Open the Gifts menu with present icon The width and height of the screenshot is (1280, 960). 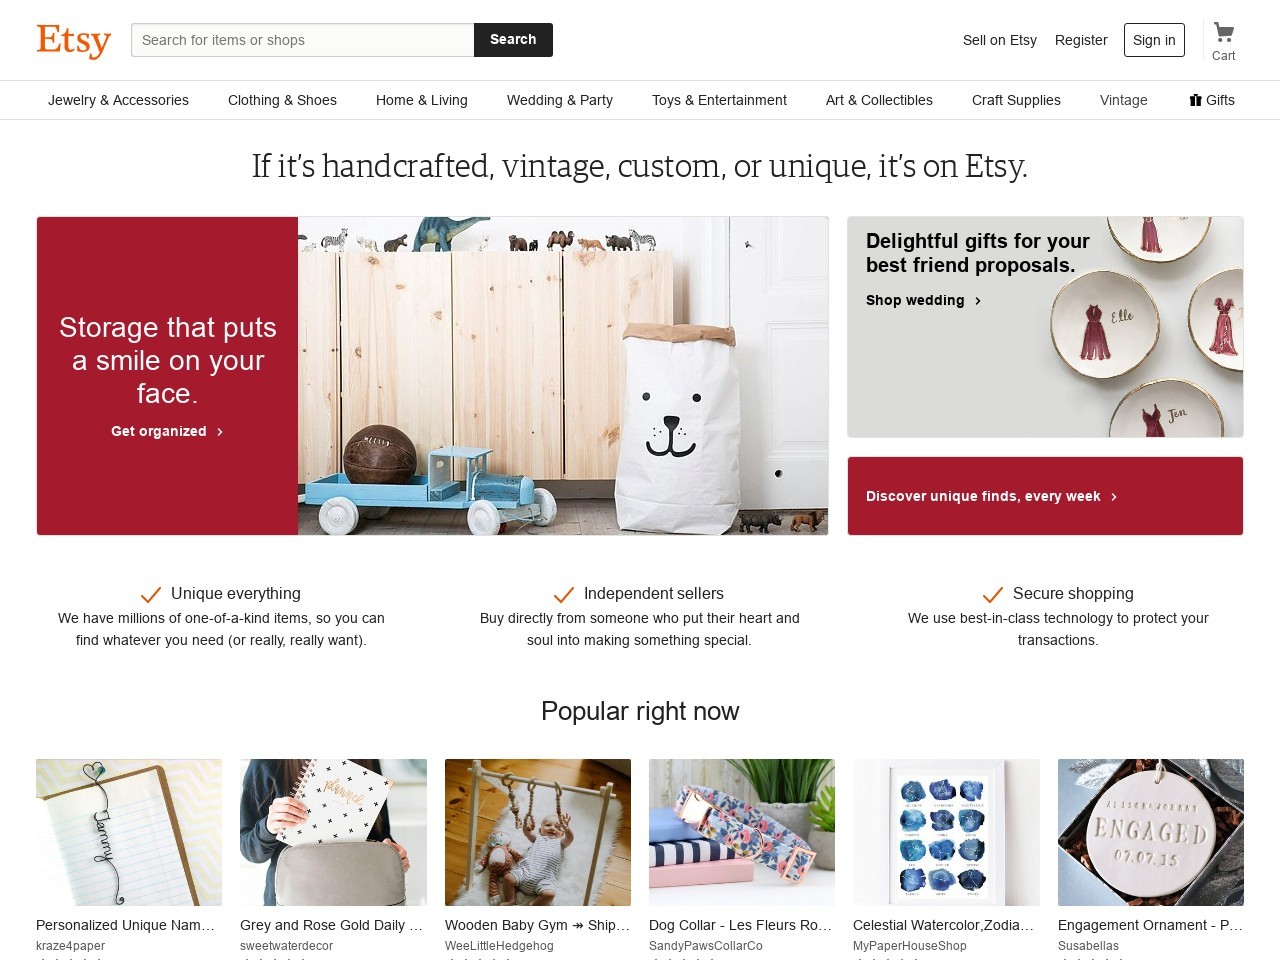pyautogui.click(x=1212, y=100)
